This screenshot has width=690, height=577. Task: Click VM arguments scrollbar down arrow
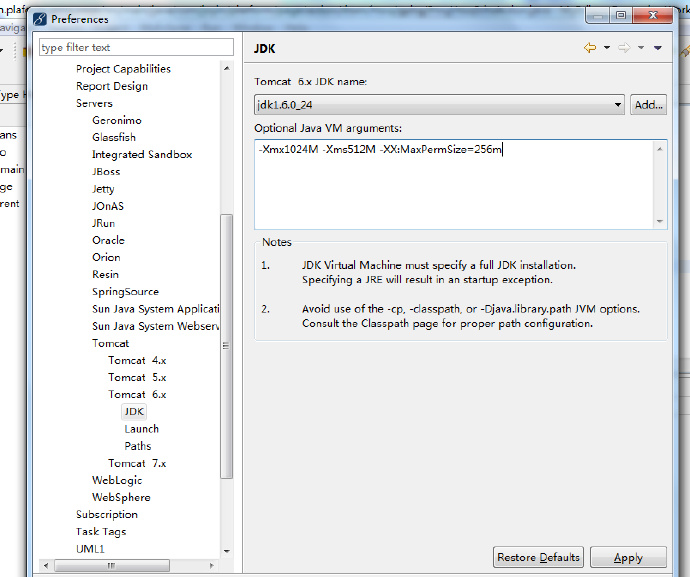click(660, 221)
